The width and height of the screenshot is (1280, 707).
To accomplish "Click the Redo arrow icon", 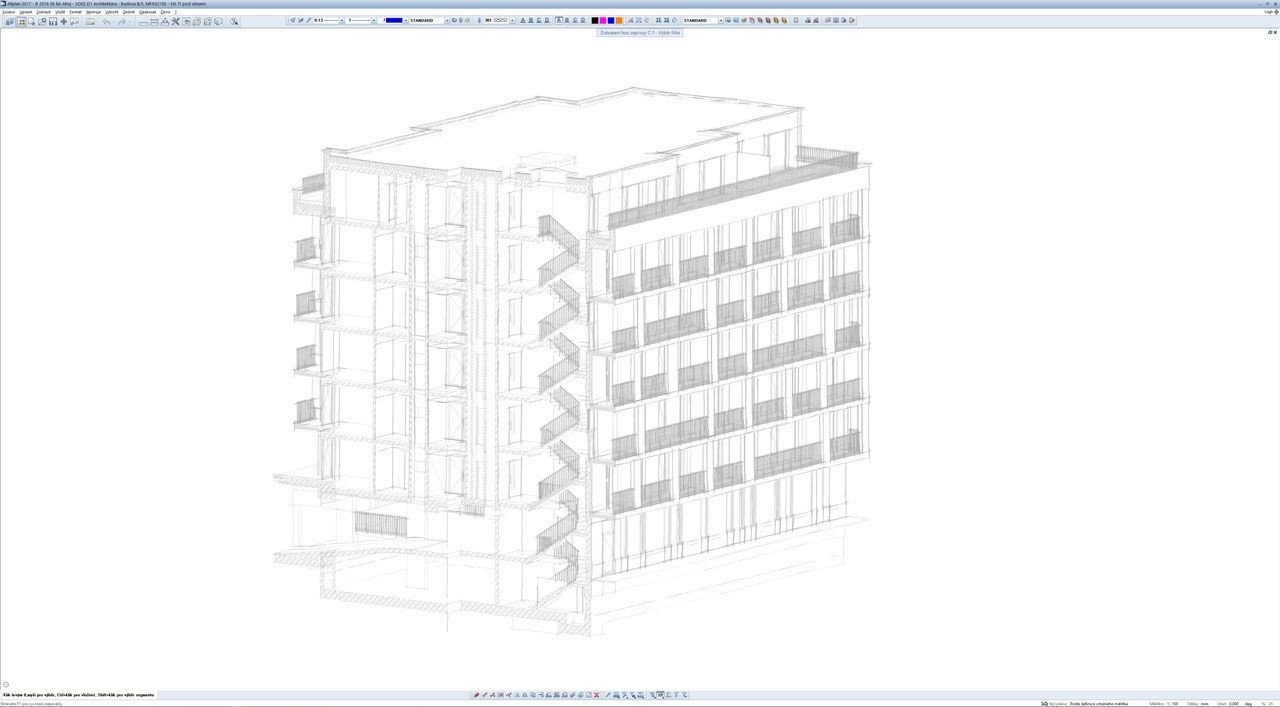I will point(122,21).
